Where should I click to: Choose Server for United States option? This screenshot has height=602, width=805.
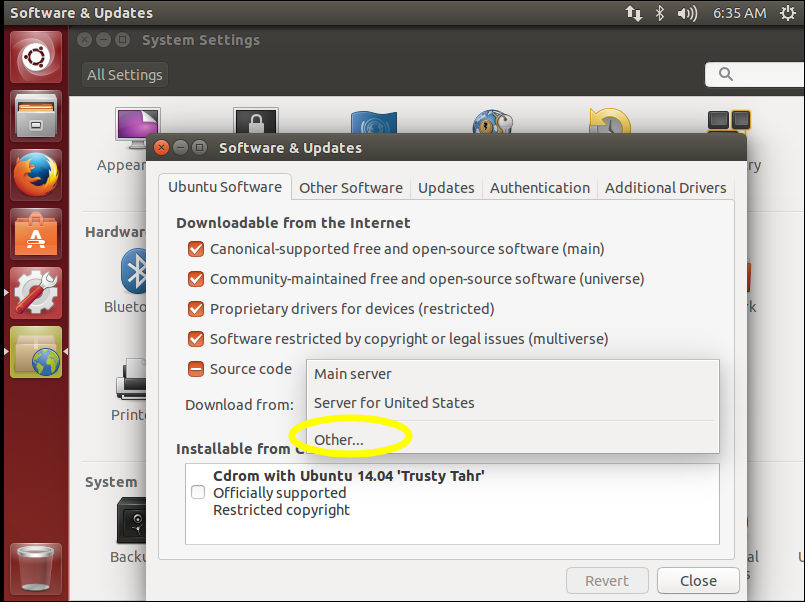512,403
